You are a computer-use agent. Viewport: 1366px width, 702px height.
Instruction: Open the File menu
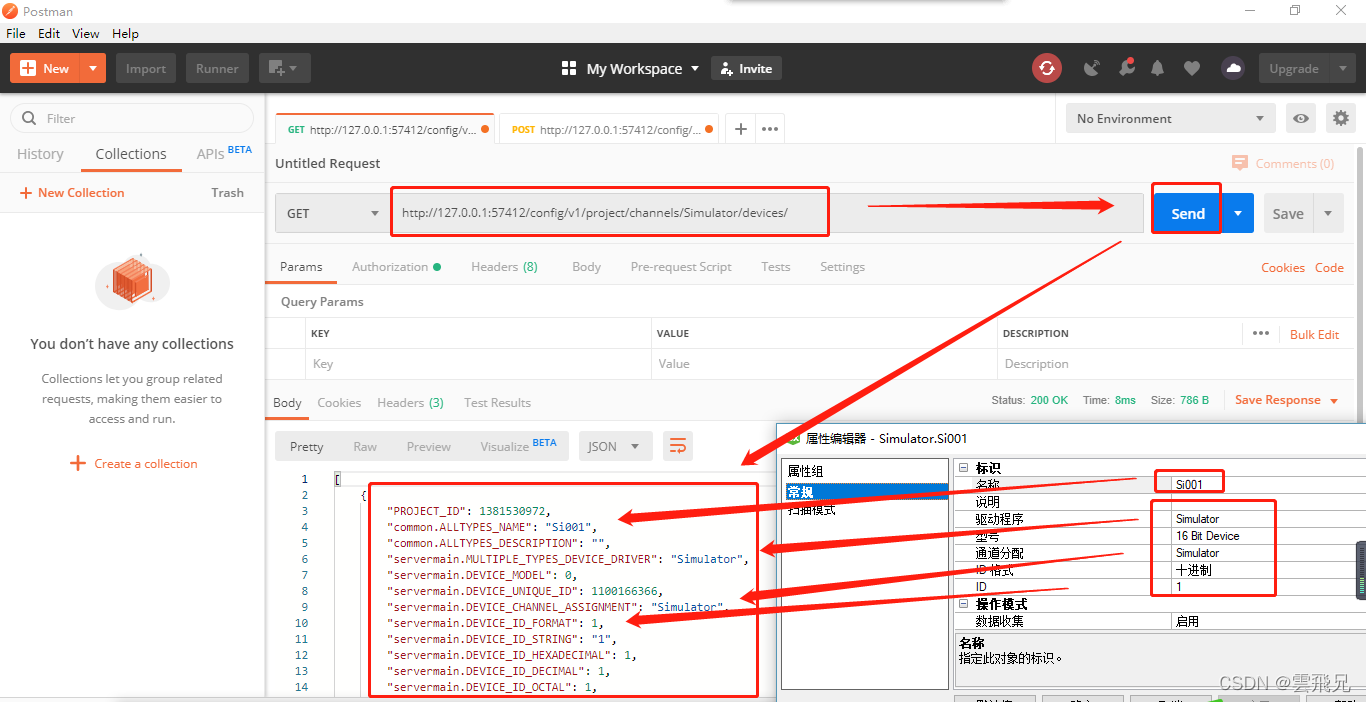15,33
